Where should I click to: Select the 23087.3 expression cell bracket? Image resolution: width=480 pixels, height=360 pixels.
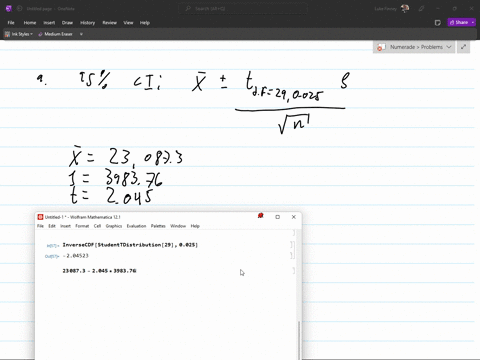coord(294,271)
